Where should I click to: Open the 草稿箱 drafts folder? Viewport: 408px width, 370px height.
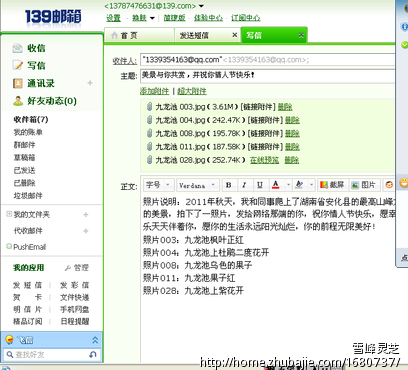[24, 157]
